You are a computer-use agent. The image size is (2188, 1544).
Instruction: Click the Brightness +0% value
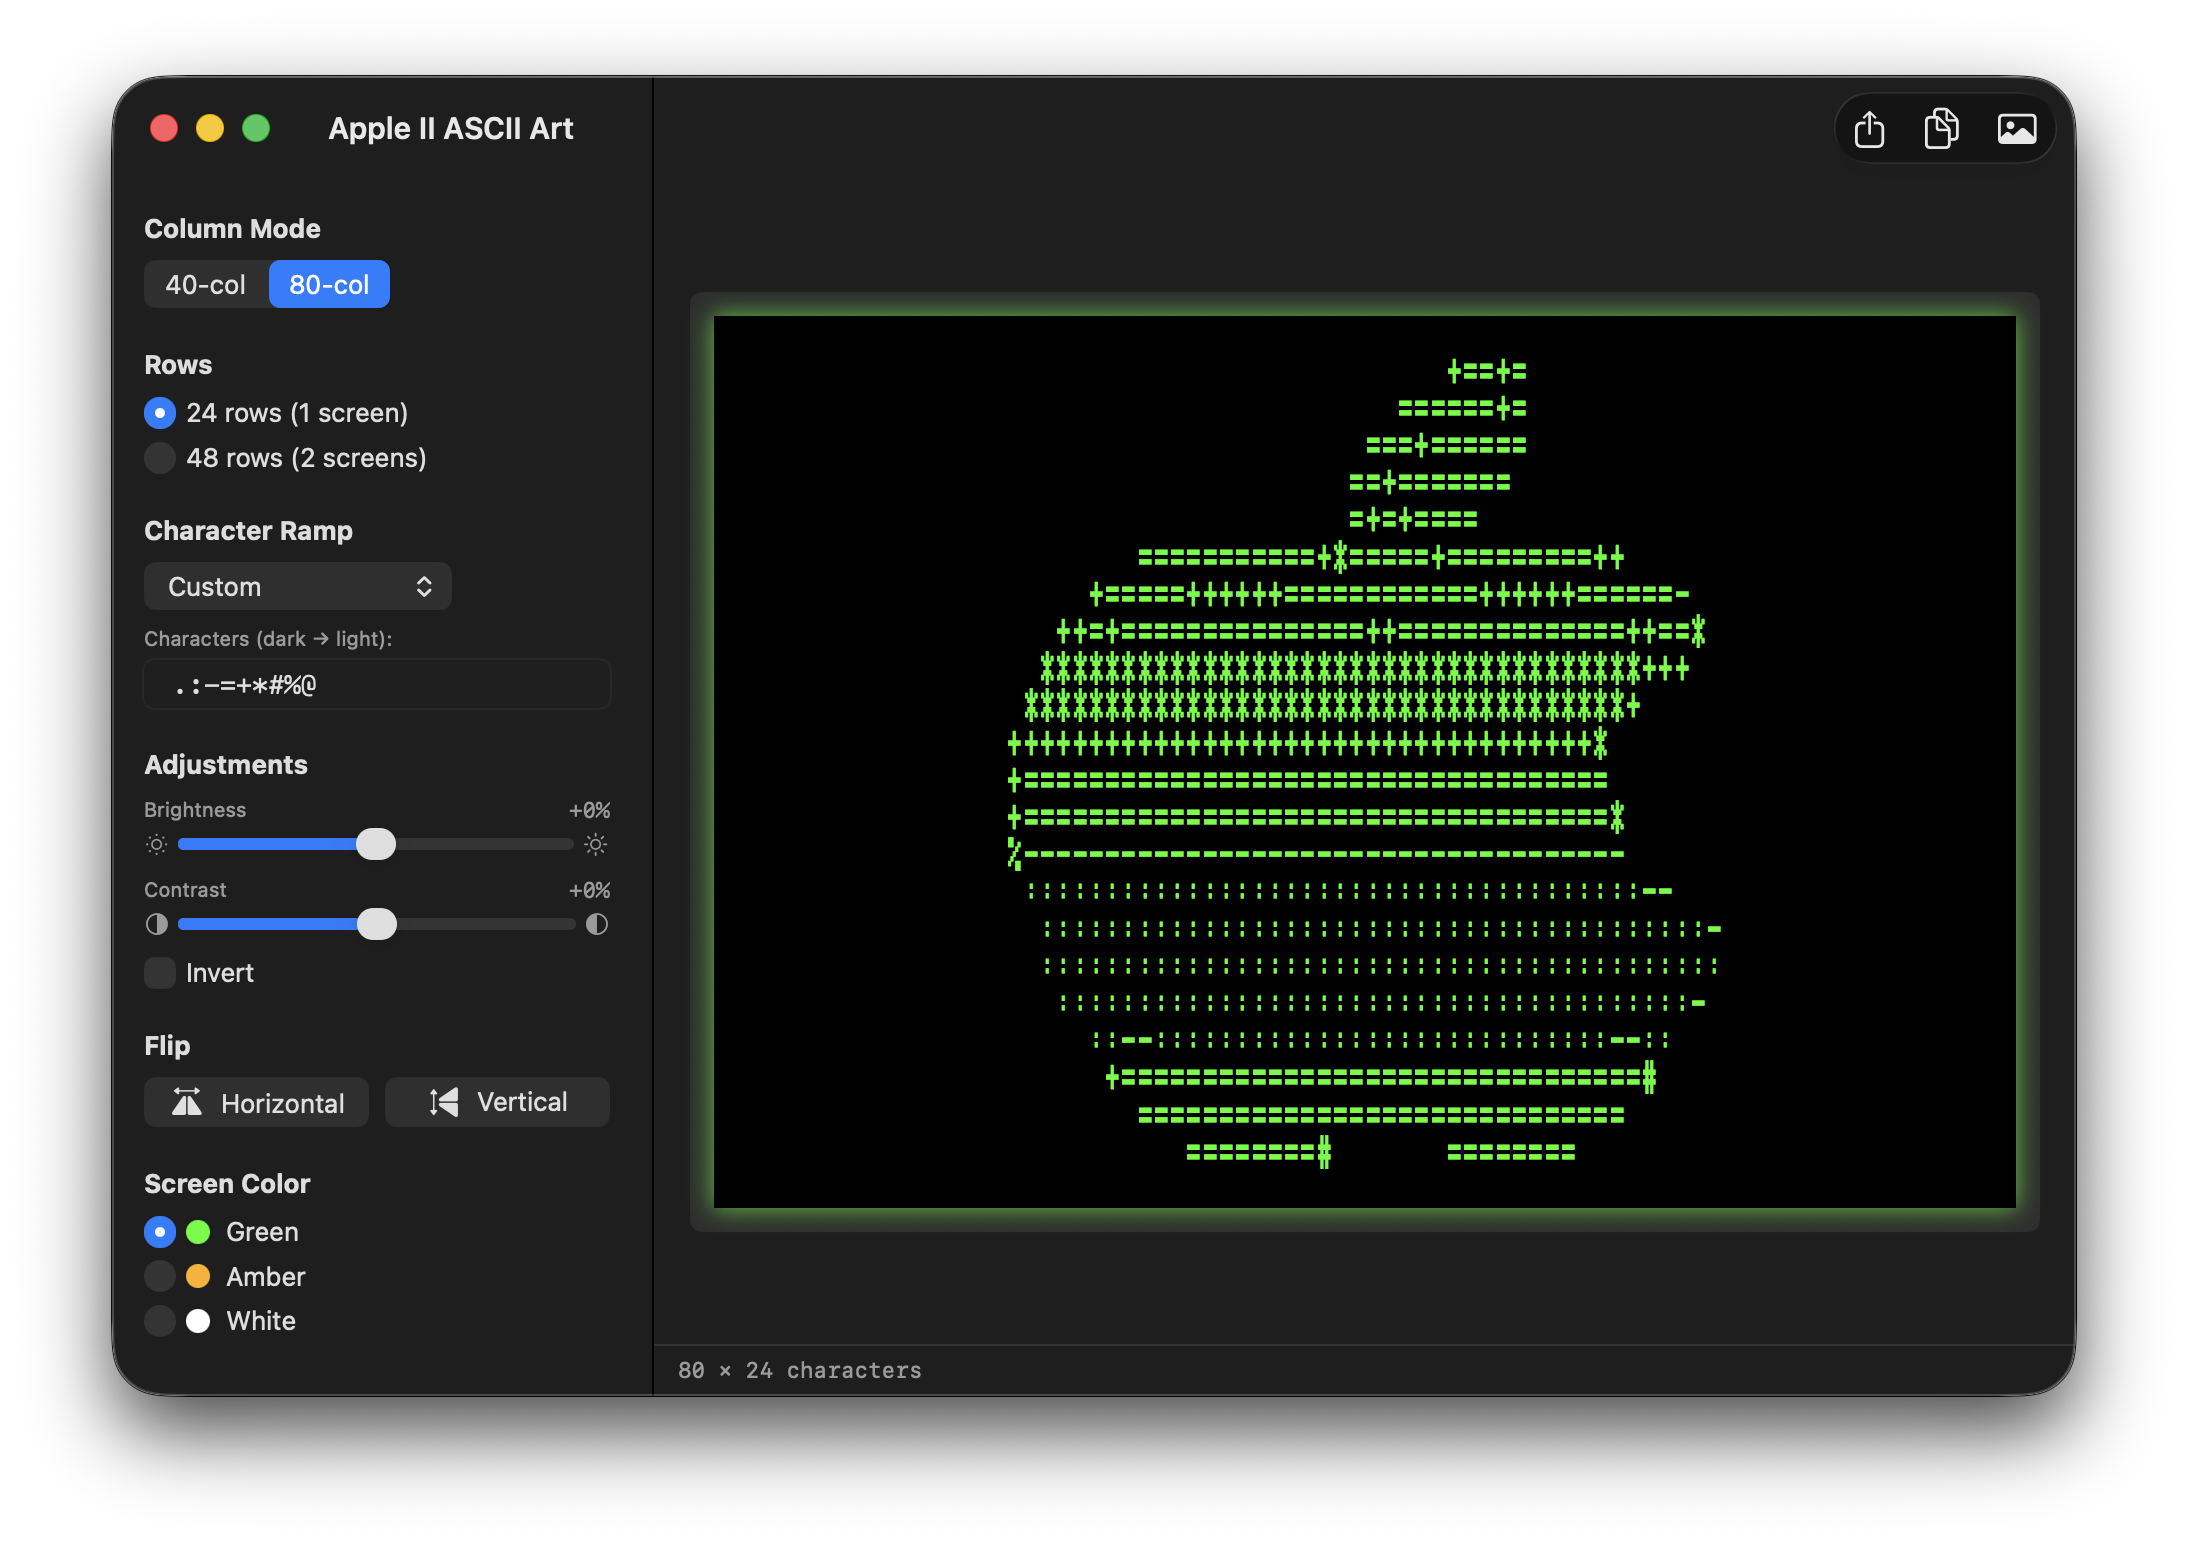[589, 810]
